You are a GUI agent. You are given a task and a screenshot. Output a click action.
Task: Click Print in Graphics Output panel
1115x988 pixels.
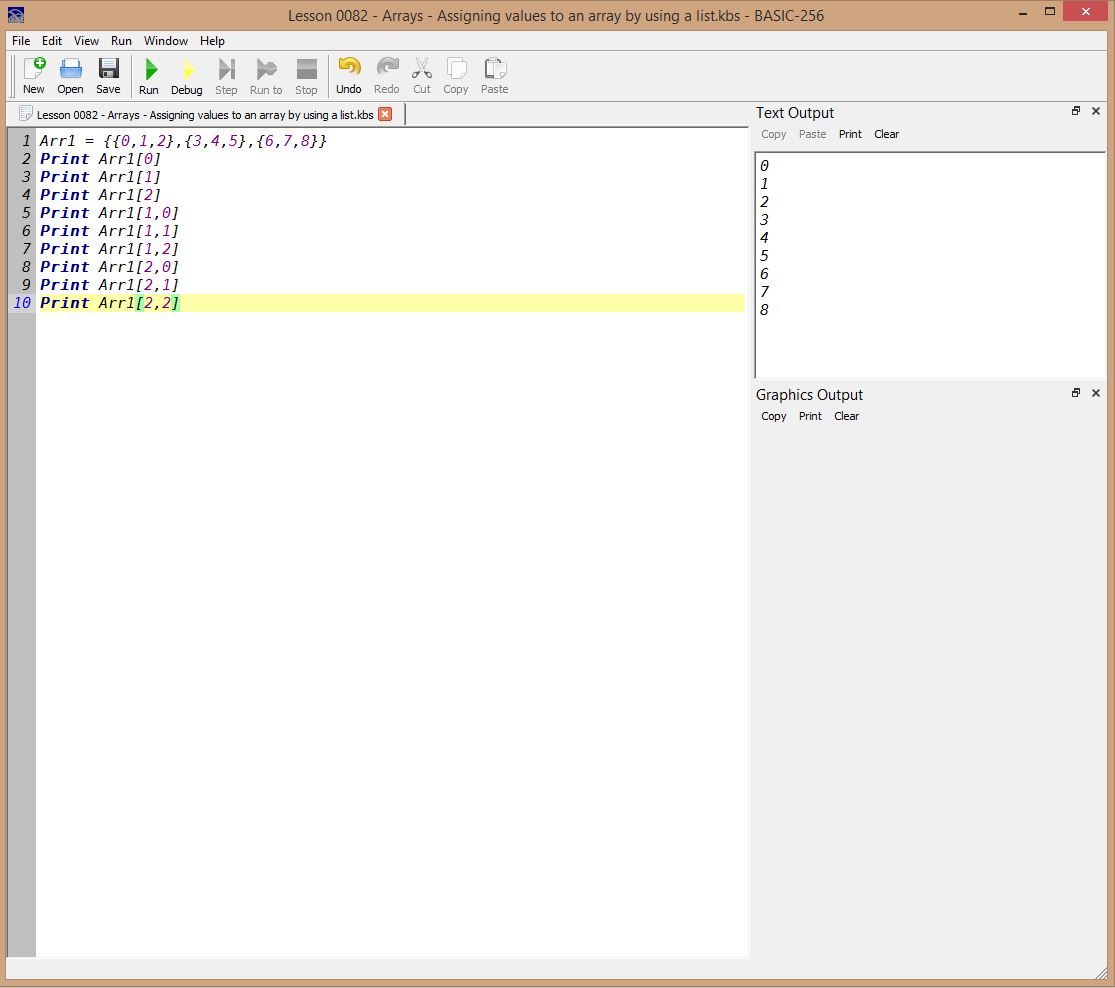(810, 416)
